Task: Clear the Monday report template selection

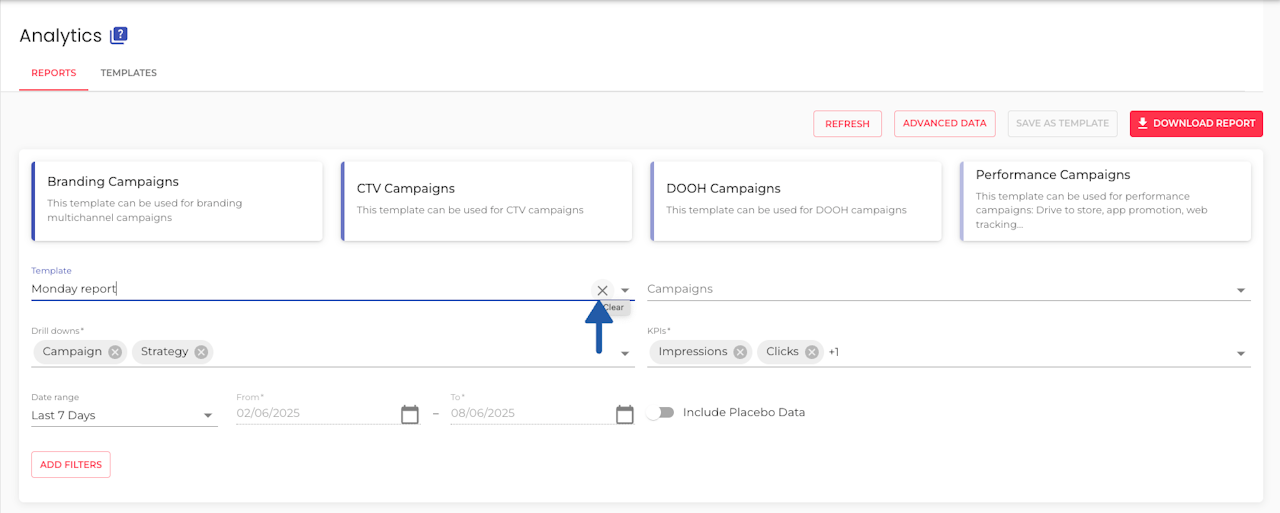Action: 602,290
